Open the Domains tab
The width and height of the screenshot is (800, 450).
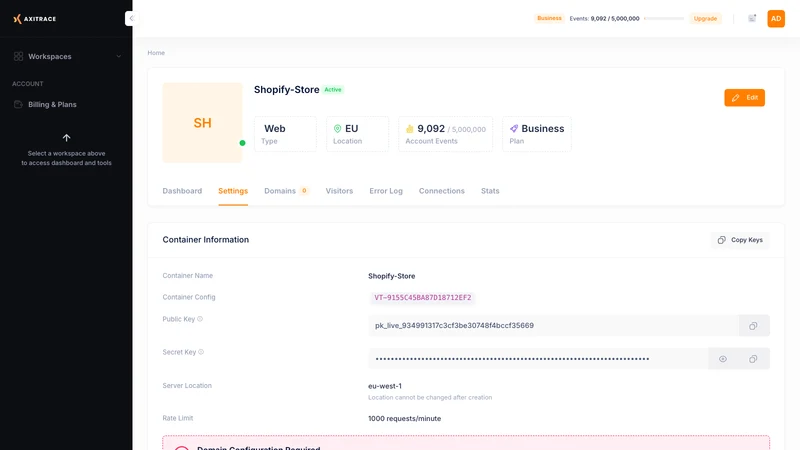(x=280, y=191)
